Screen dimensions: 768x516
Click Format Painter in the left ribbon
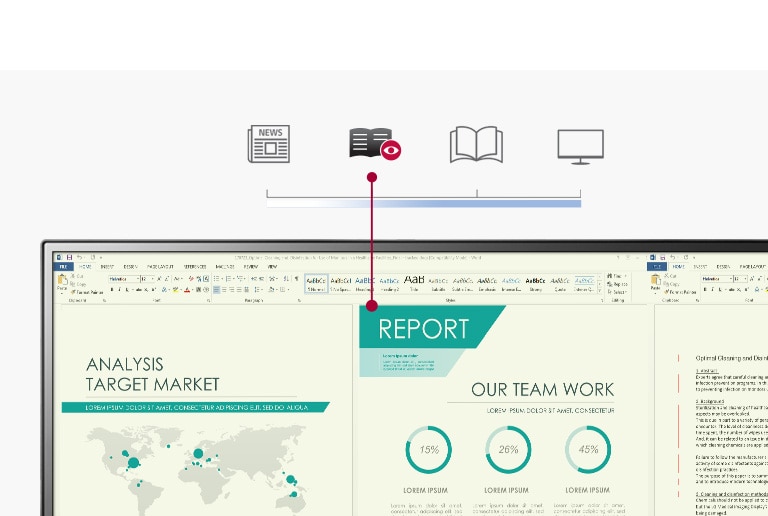(87, 291)
